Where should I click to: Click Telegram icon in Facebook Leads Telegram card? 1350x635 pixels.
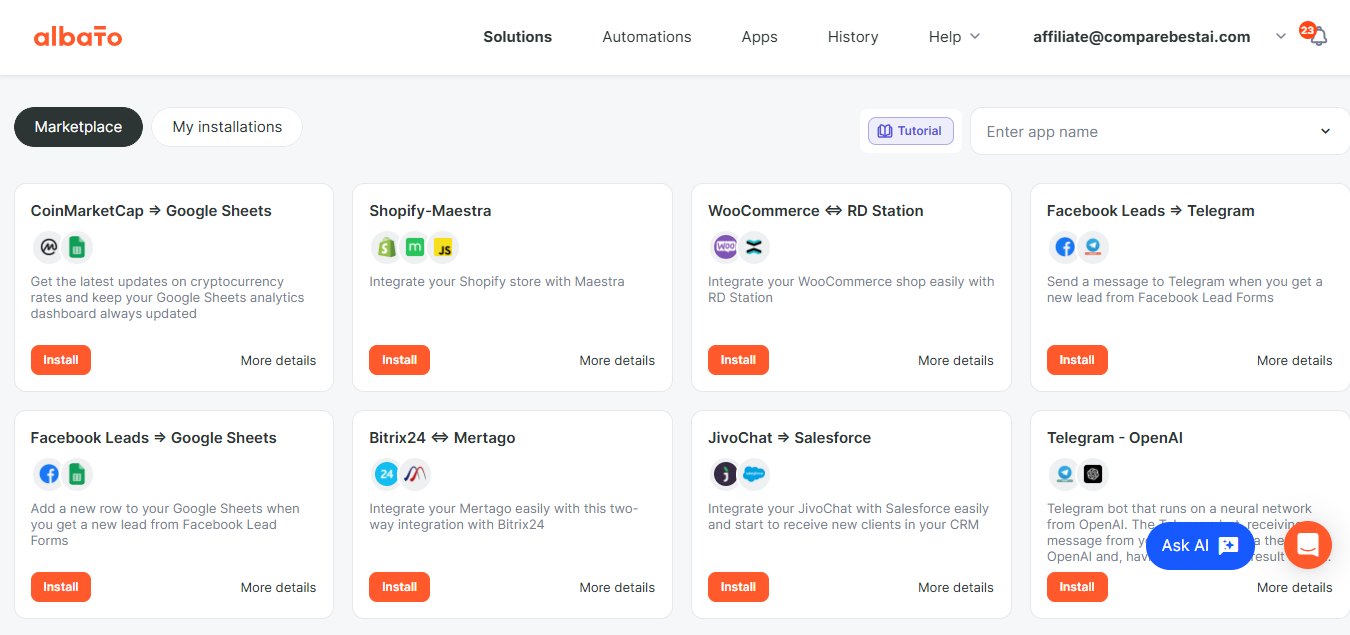point(1093,247)
